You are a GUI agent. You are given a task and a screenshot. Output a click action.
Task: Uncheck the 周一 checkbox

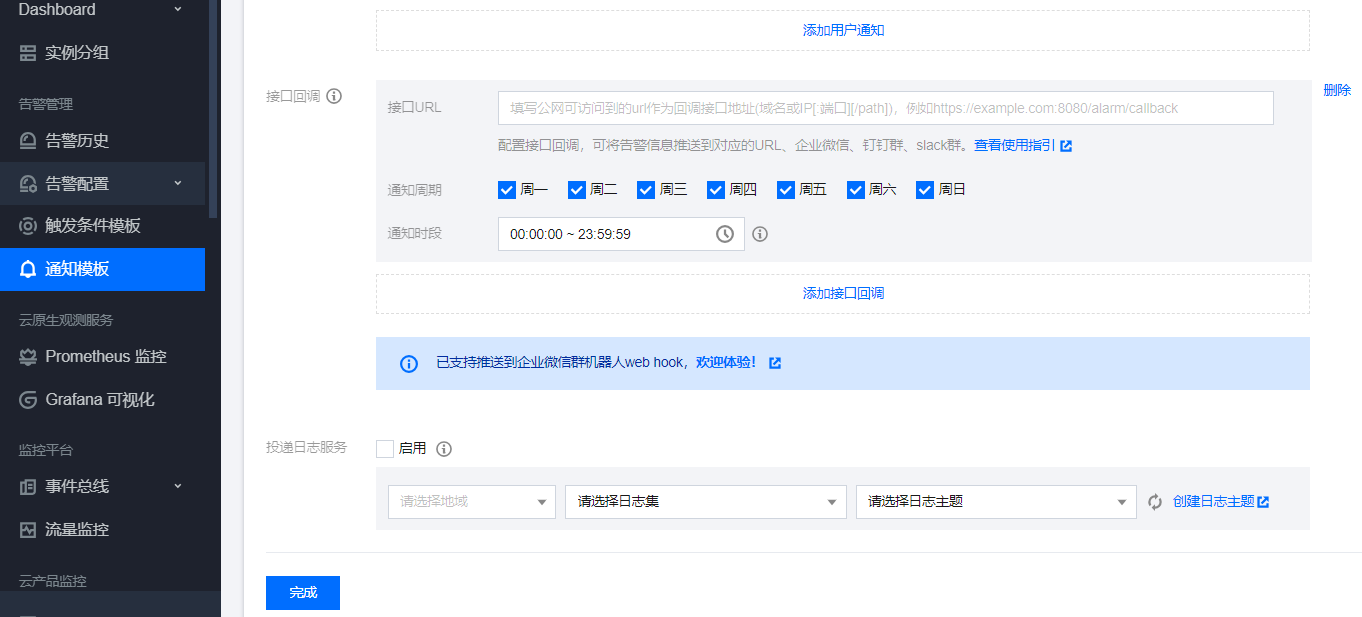coord(507,190)
